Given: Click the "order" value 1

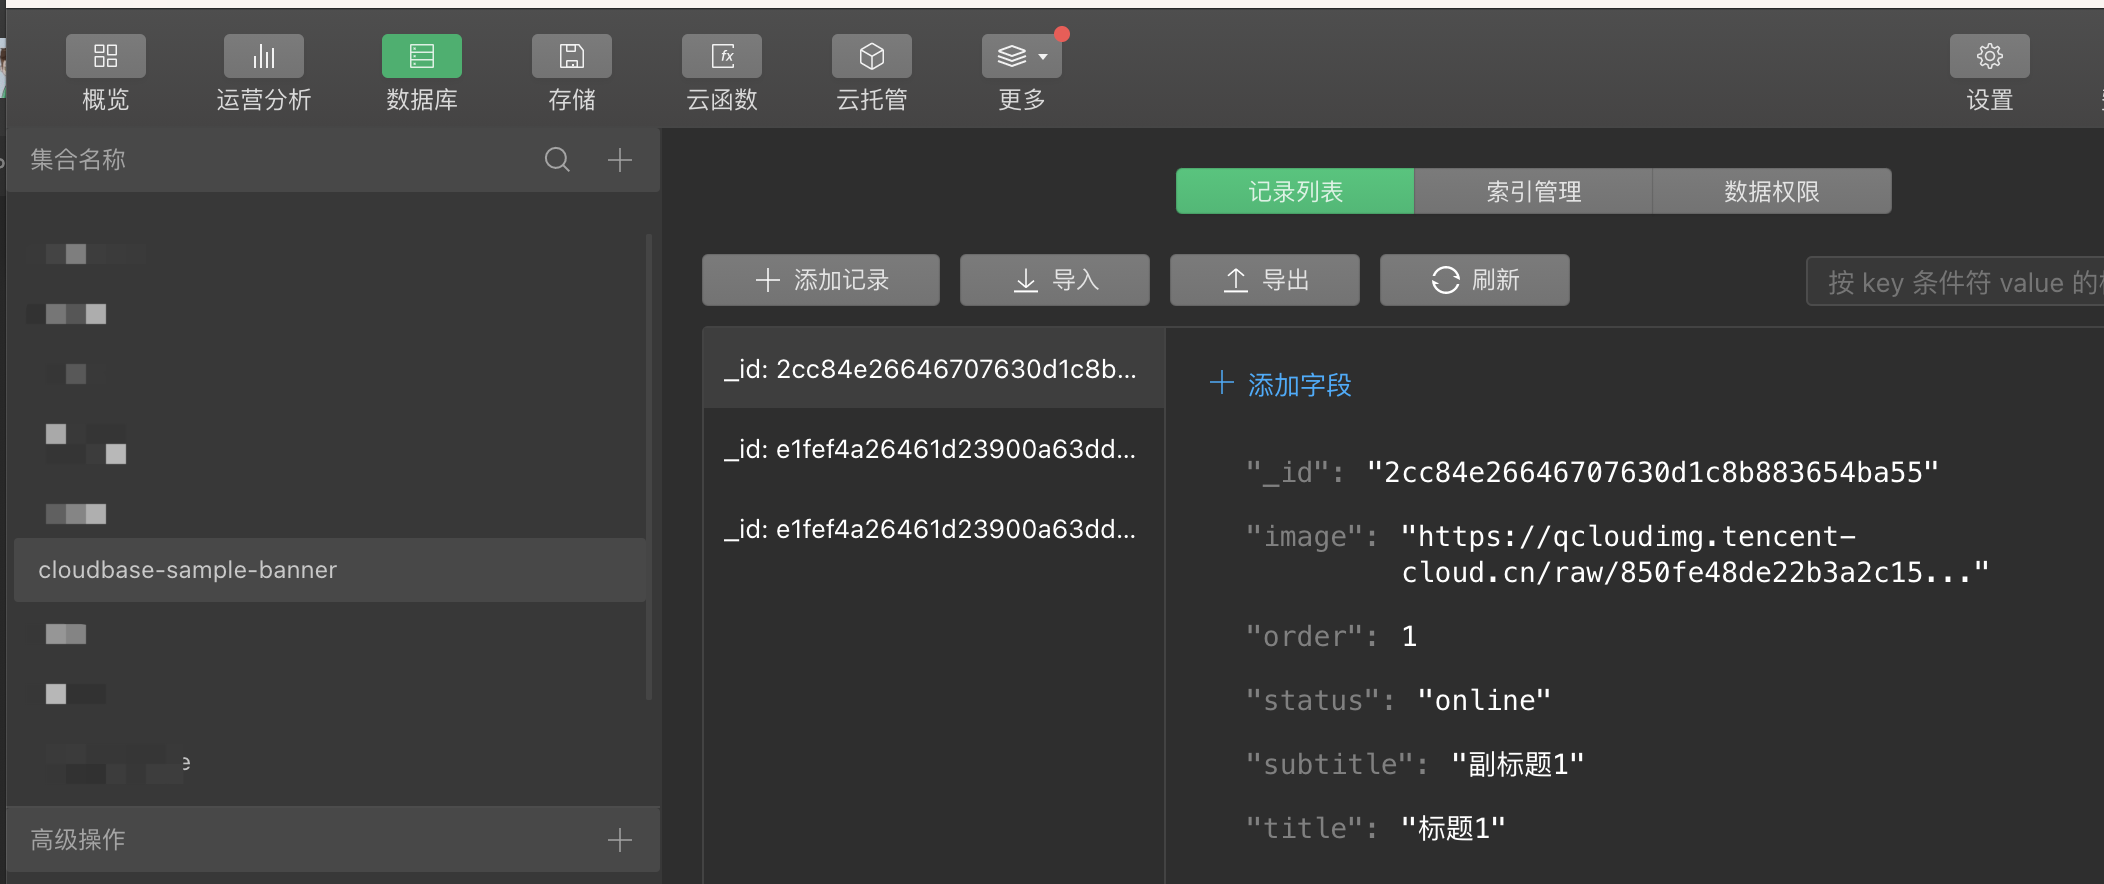Looking at the screenshot, I should (x=1409, y=636).
